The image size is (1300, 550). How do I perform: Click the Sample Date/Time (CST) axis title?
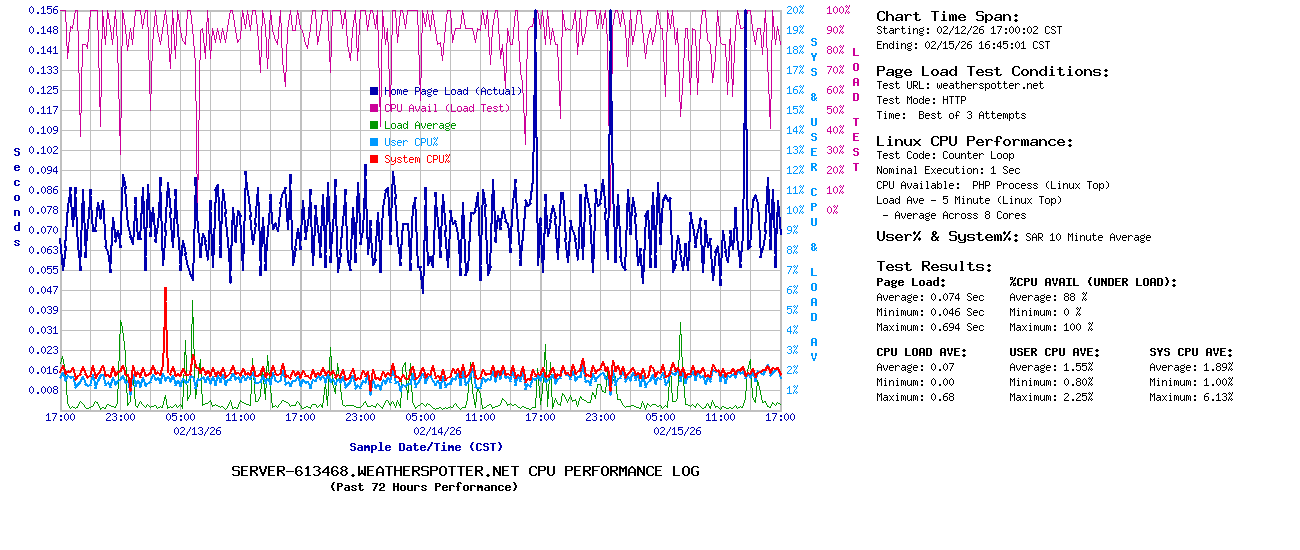(426, 447)
